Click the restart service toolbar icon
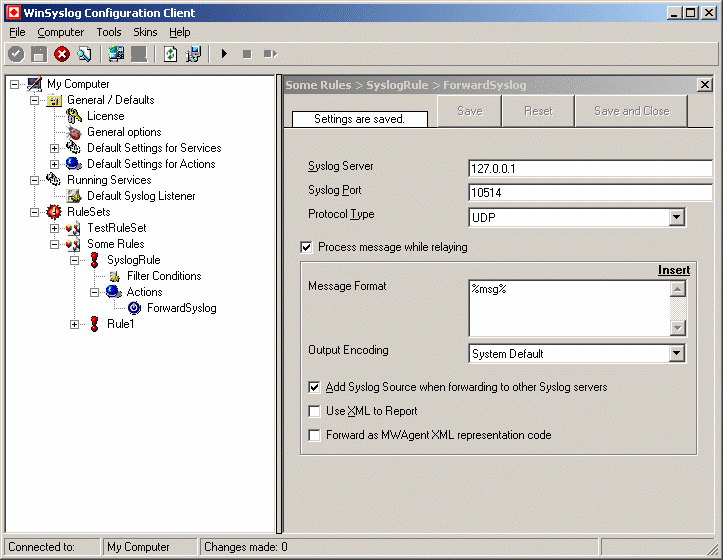723x560 pixels. pos(270,54)
